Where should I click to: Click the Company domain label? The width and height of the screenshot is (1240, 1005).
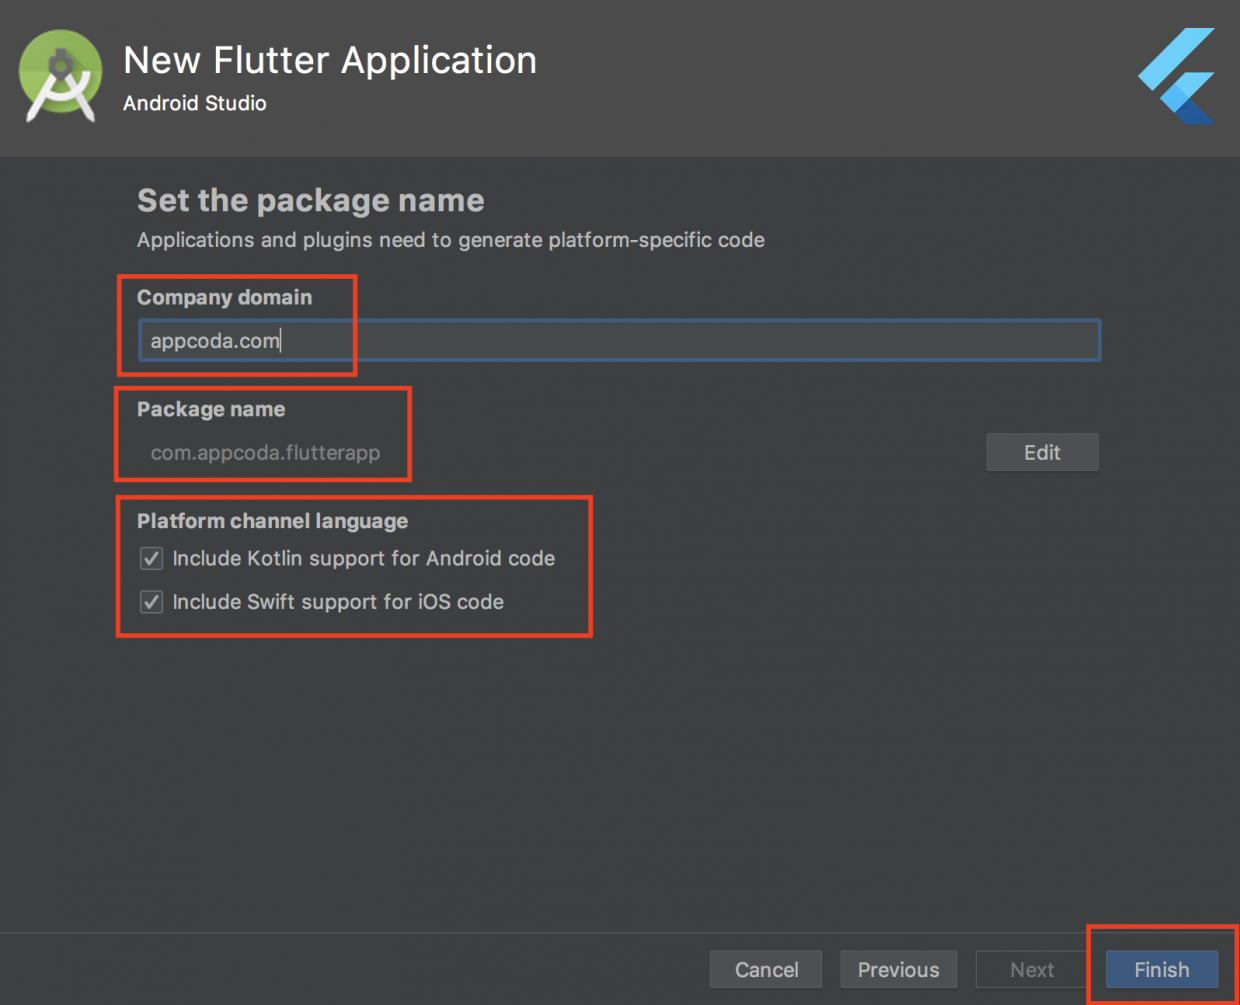pyautogui.click(x=225, y=297)
